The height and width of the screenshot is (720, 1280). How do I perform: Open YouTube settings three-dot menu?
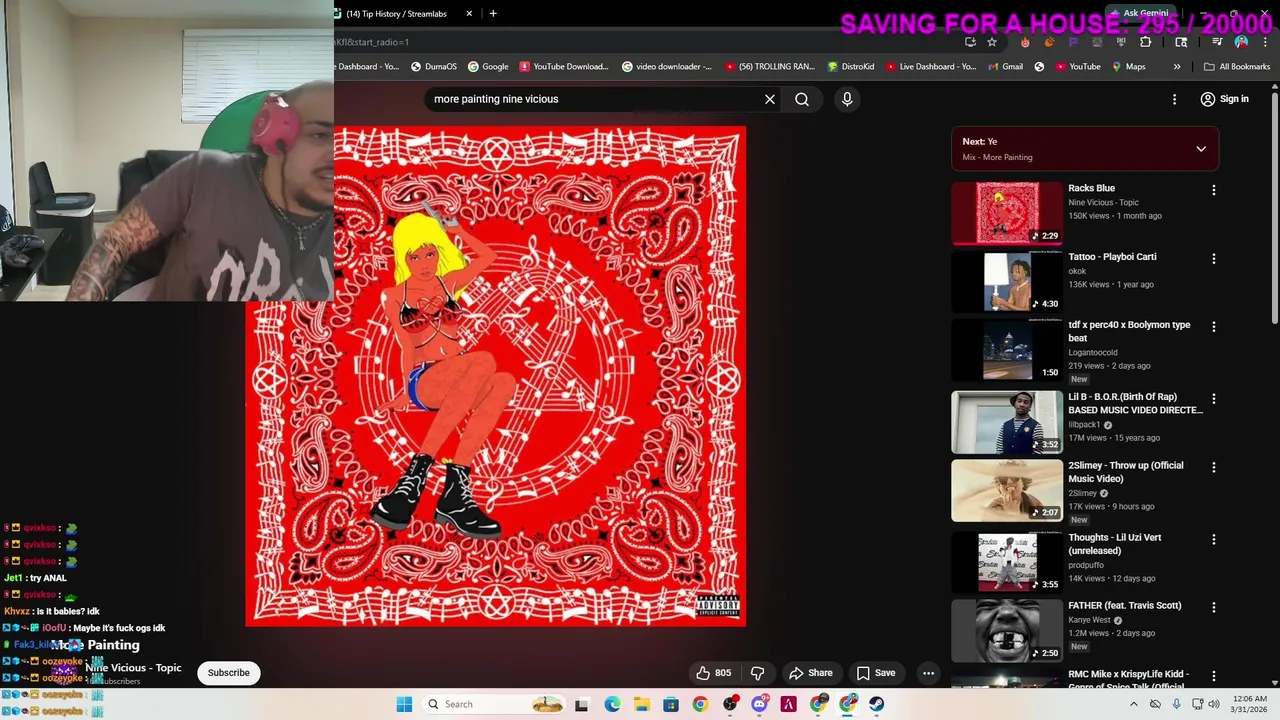coord(1175,99)
